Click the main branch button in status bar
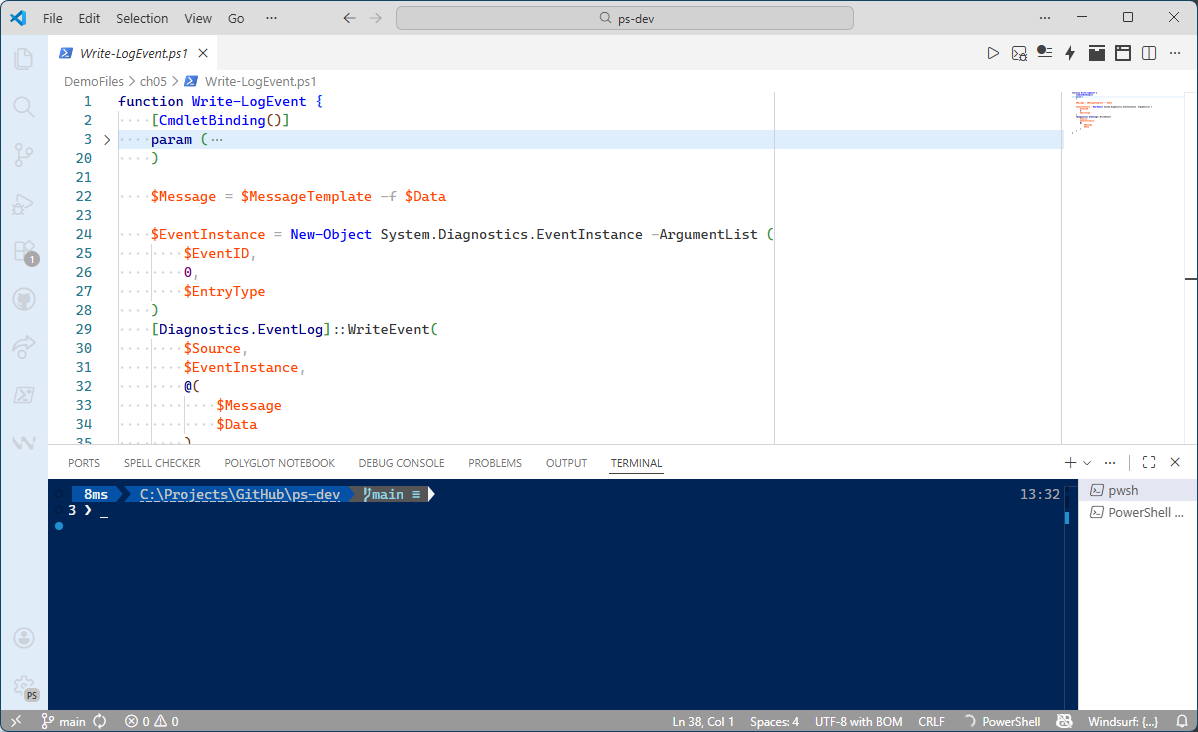Viewport: 1198px width, 732px height. click(x=63, y=721)
